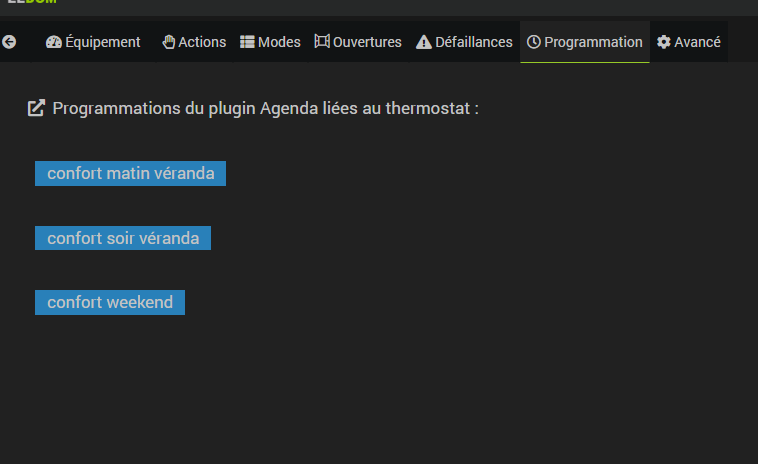Click the window icon beside Ouvertures
758x464 pixels.
point(322,42)
